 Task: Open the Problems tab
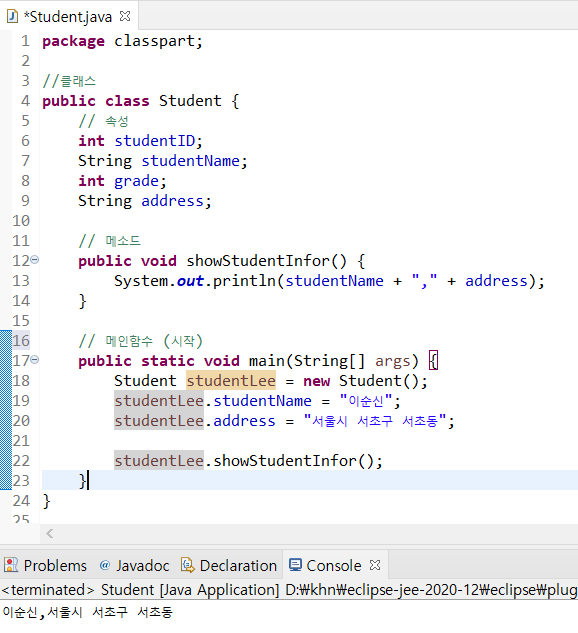[x=45, y=565]
